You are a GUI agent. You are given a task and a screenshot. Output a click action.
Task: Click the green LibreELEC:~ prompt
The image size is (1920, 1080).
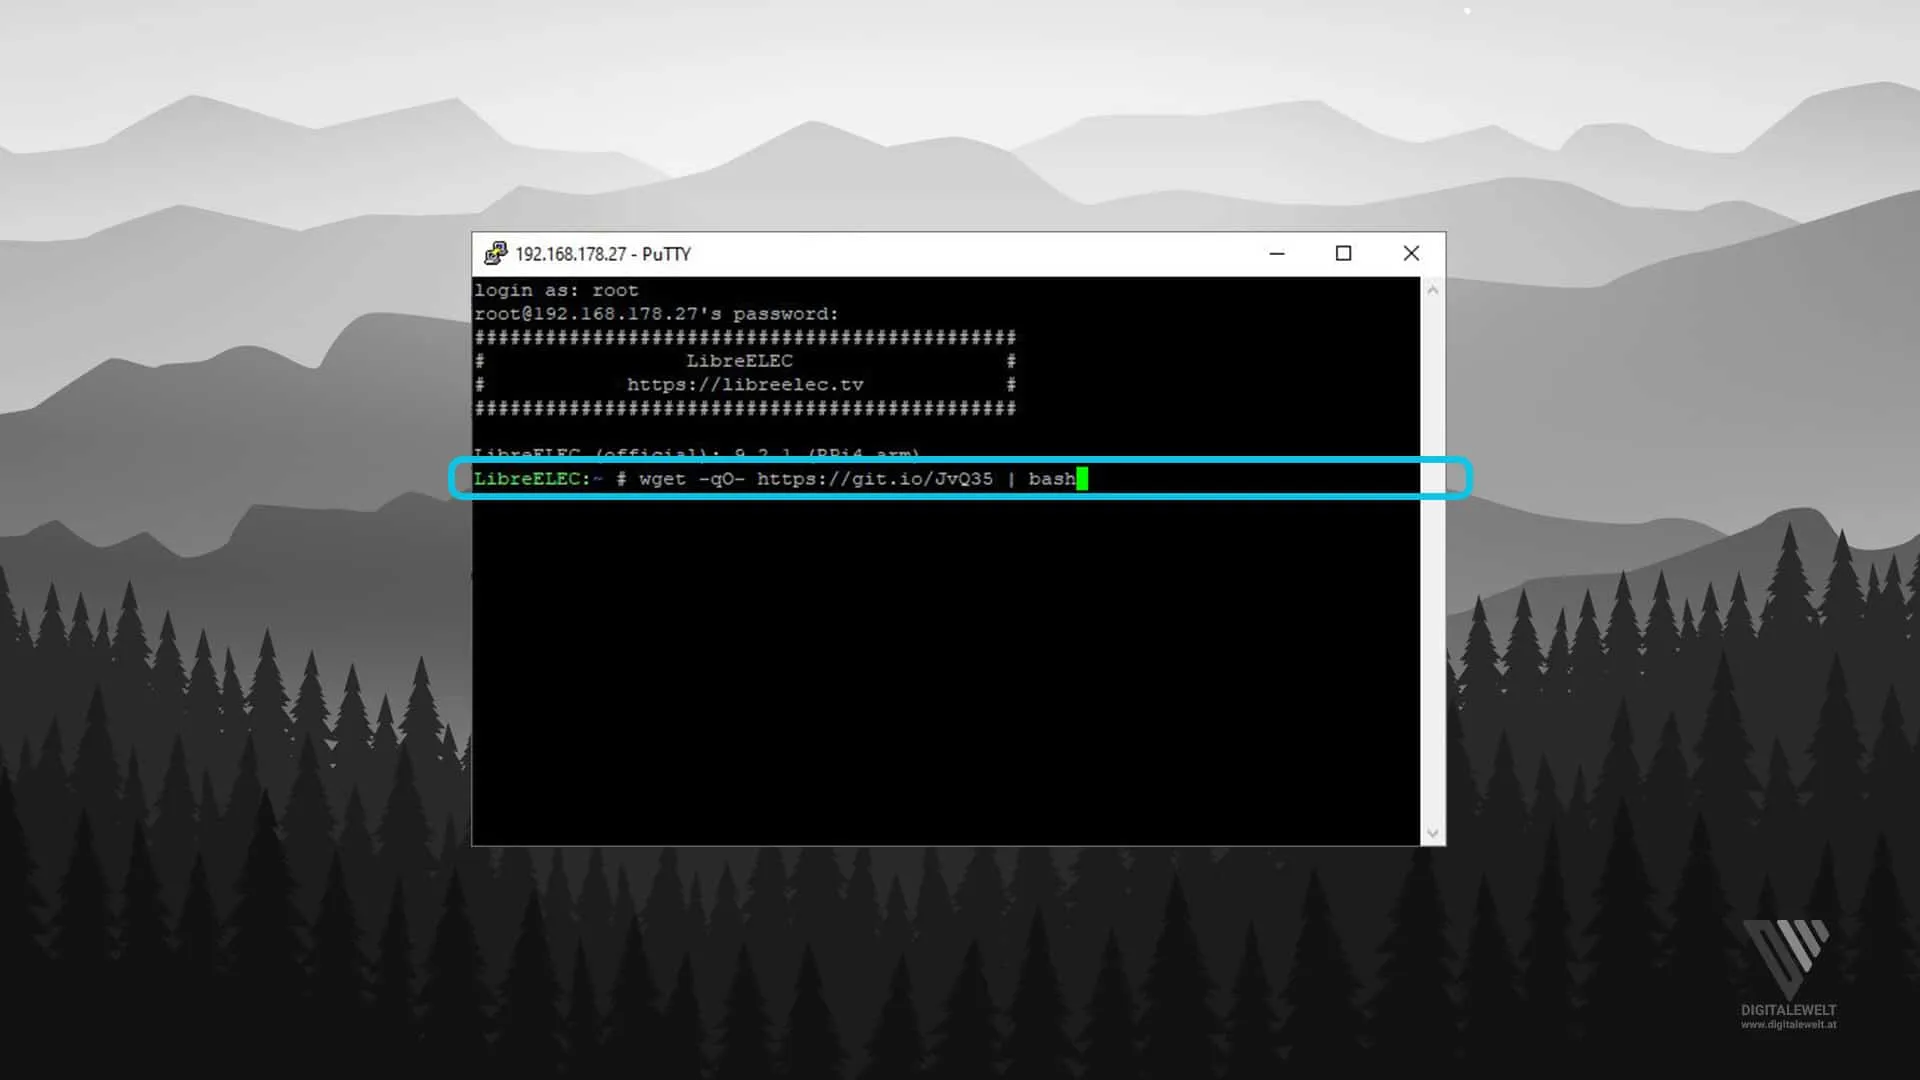pos(538,479)
